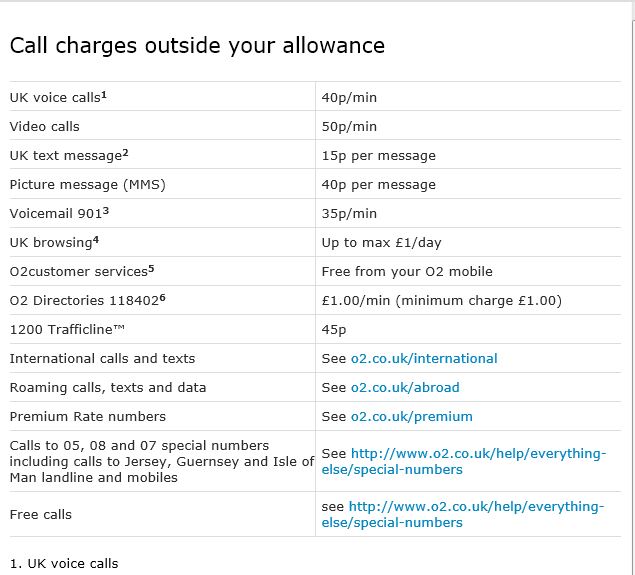
Task: Click the 'Picture message (MMS)' label
Action: point(87,185)
